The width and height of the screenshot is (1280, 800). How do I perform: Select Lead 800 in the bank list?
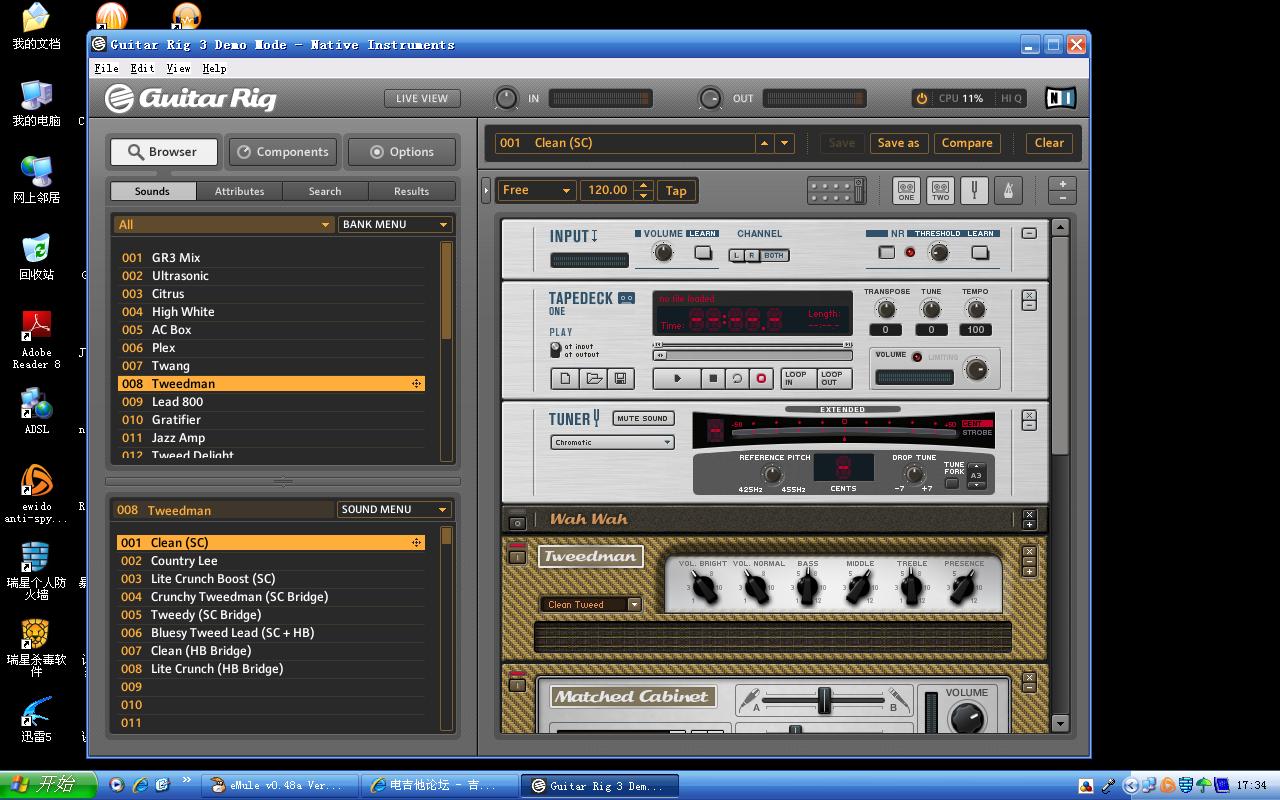pos(271,402)
